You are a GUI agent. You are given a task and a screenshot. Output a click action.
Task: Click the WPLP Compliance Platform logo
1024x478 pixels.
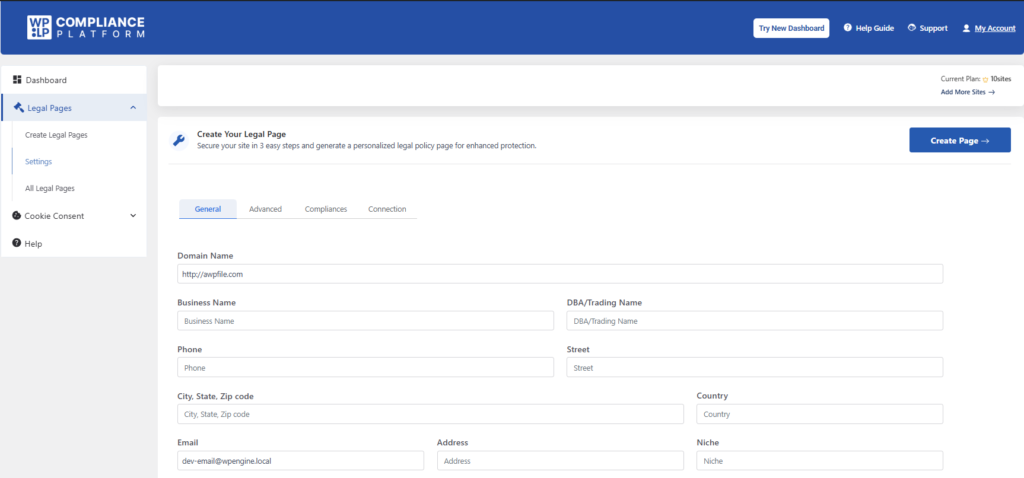(86, 27)
